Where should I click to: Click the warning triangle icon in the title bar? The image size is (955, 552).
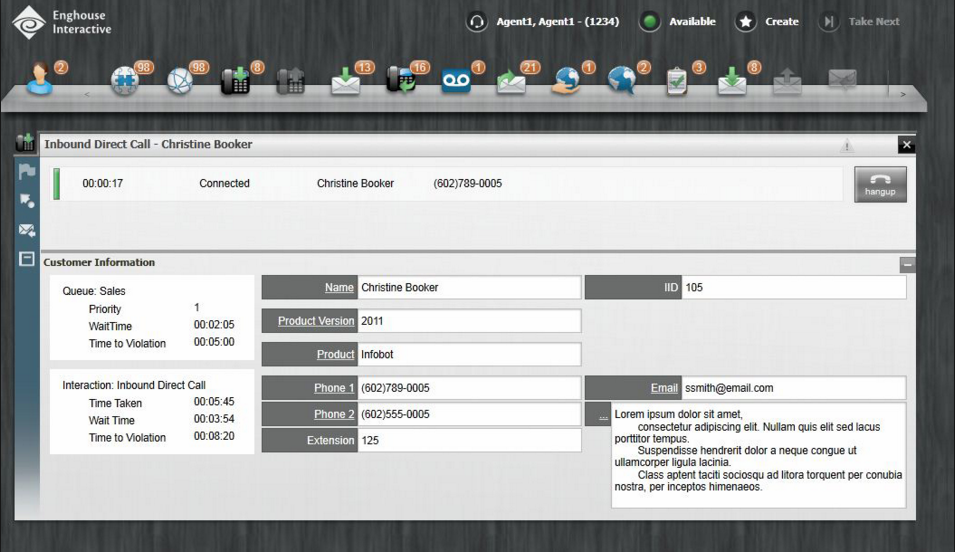(x=847, y=145)
